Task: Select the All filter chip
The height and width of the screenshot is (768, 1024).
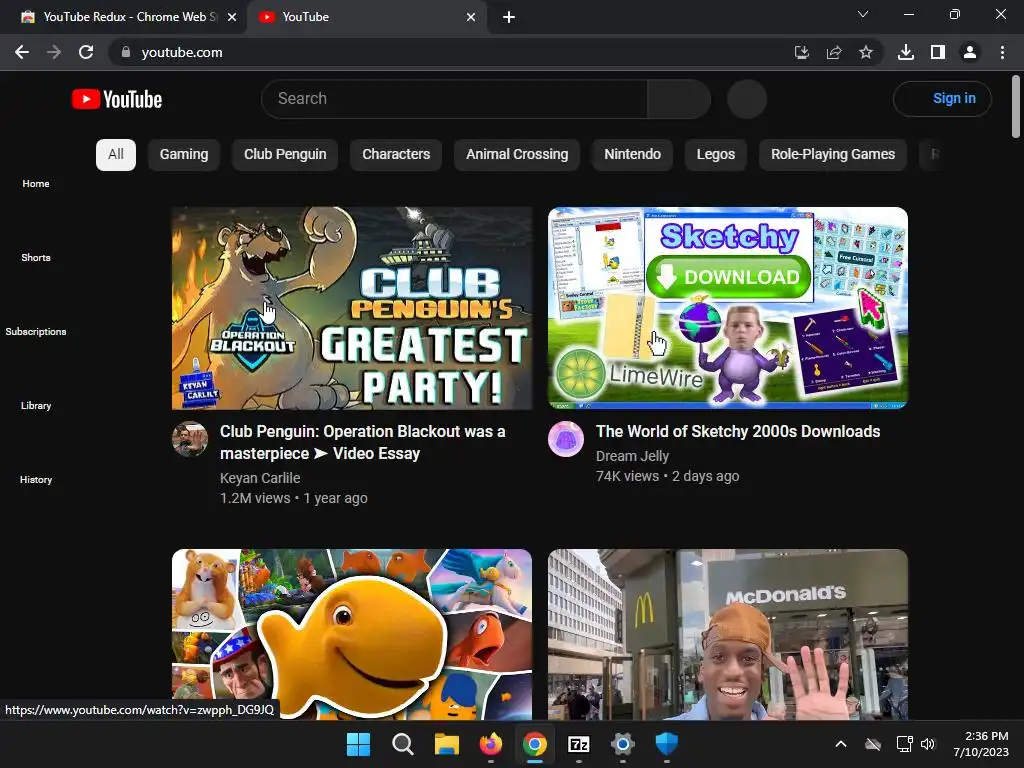Action: point(116,155)
